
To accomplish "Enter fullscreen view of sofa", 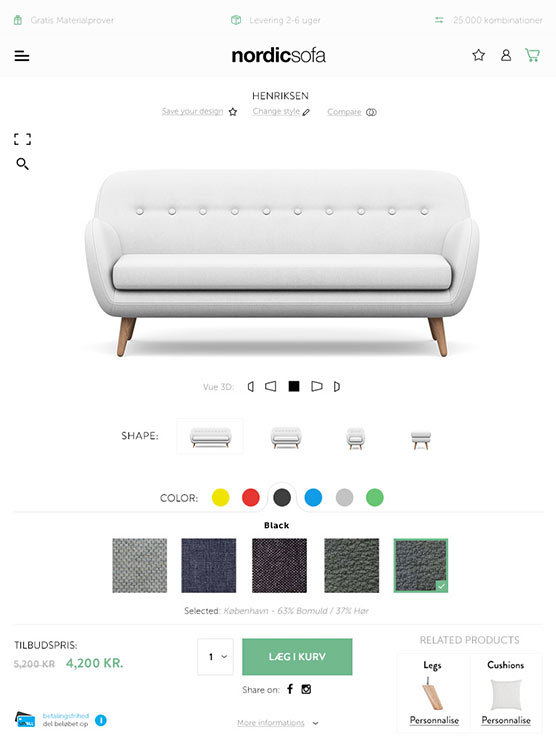I will (x=22, y=139).
